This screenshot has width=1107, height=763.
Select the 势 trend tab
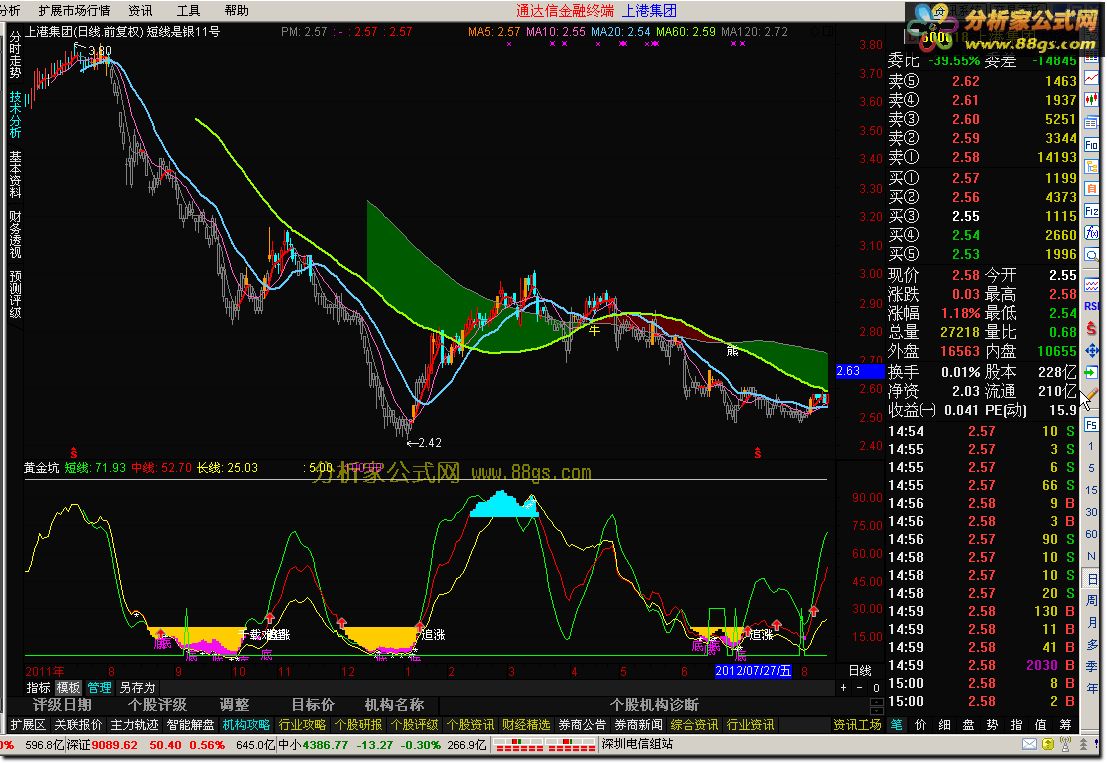point(992,725)
